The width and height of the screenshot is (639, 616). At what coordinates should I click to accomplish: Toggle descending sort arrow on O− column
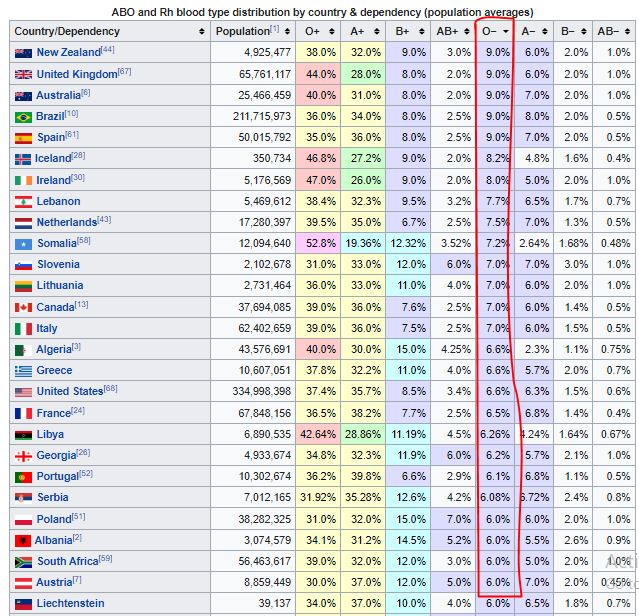(x=506, y=31)
